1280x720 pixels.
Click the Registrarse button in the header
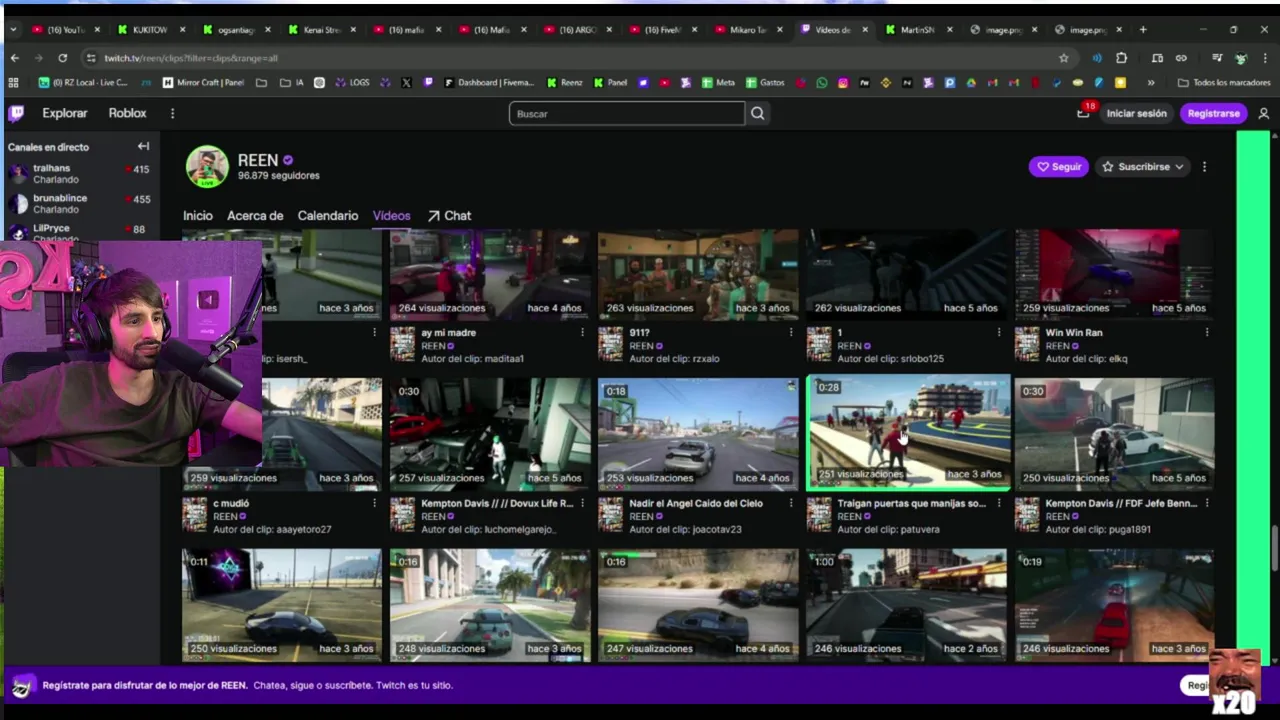coord(1213,113)
